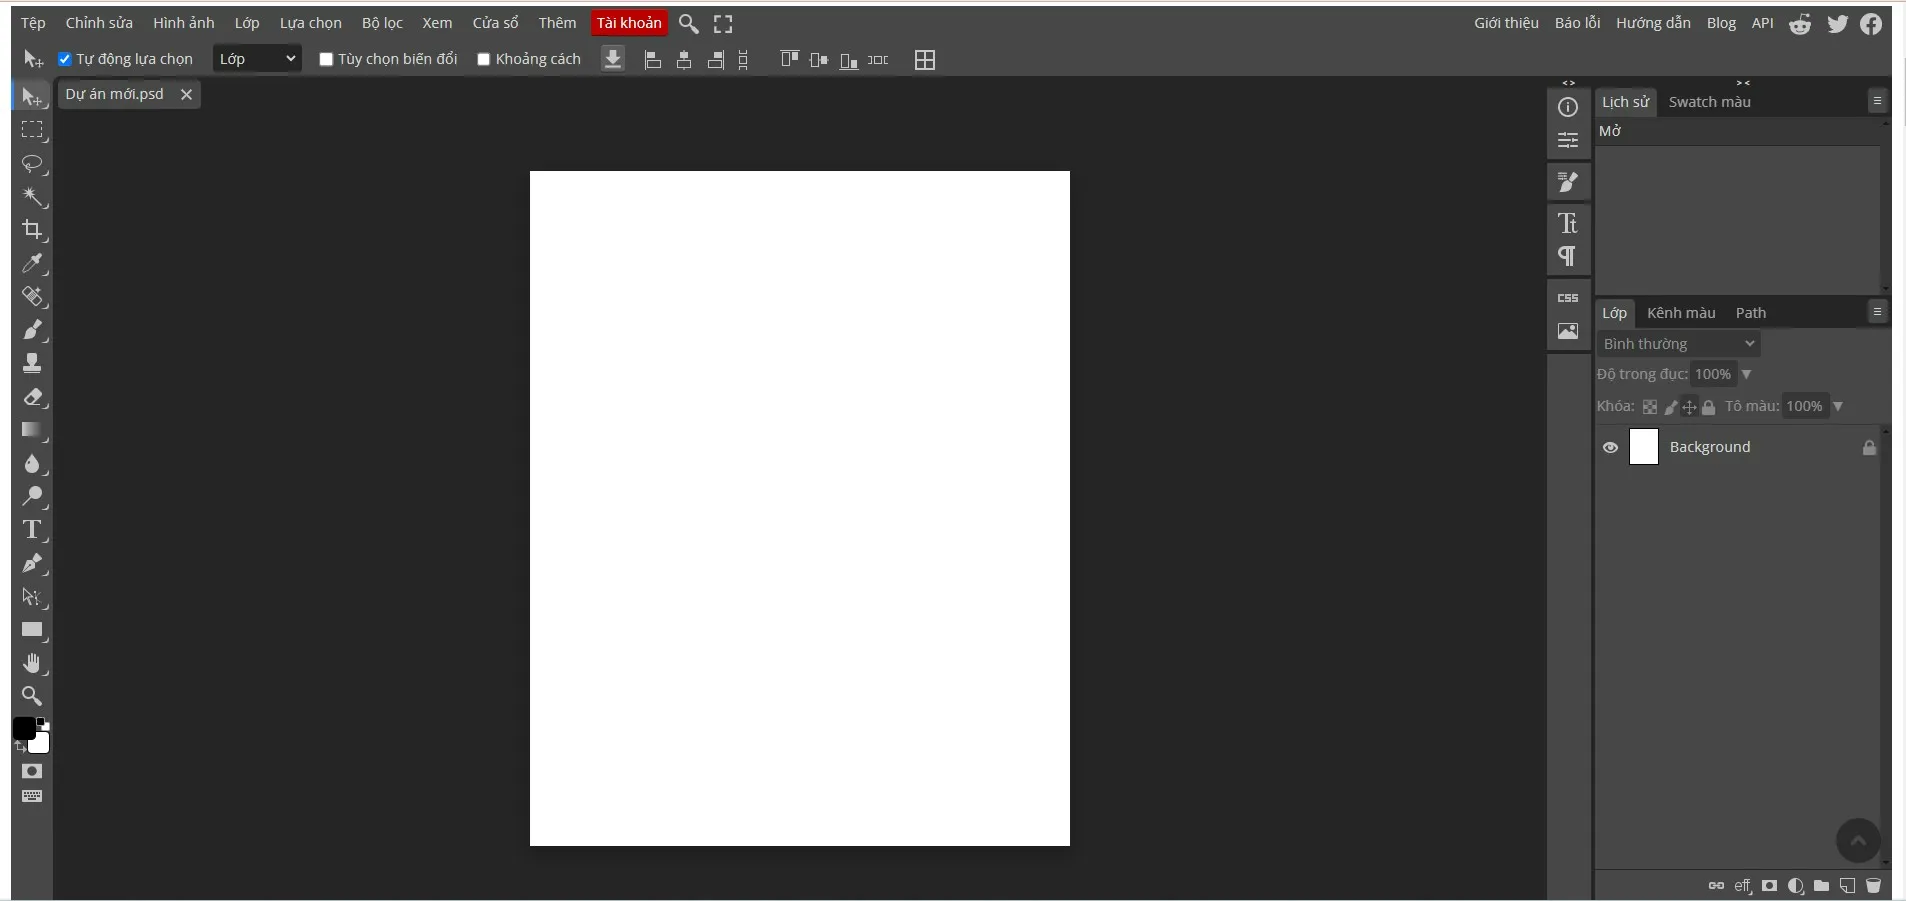Open the Hướng dẫn link

coord(1653,23)
